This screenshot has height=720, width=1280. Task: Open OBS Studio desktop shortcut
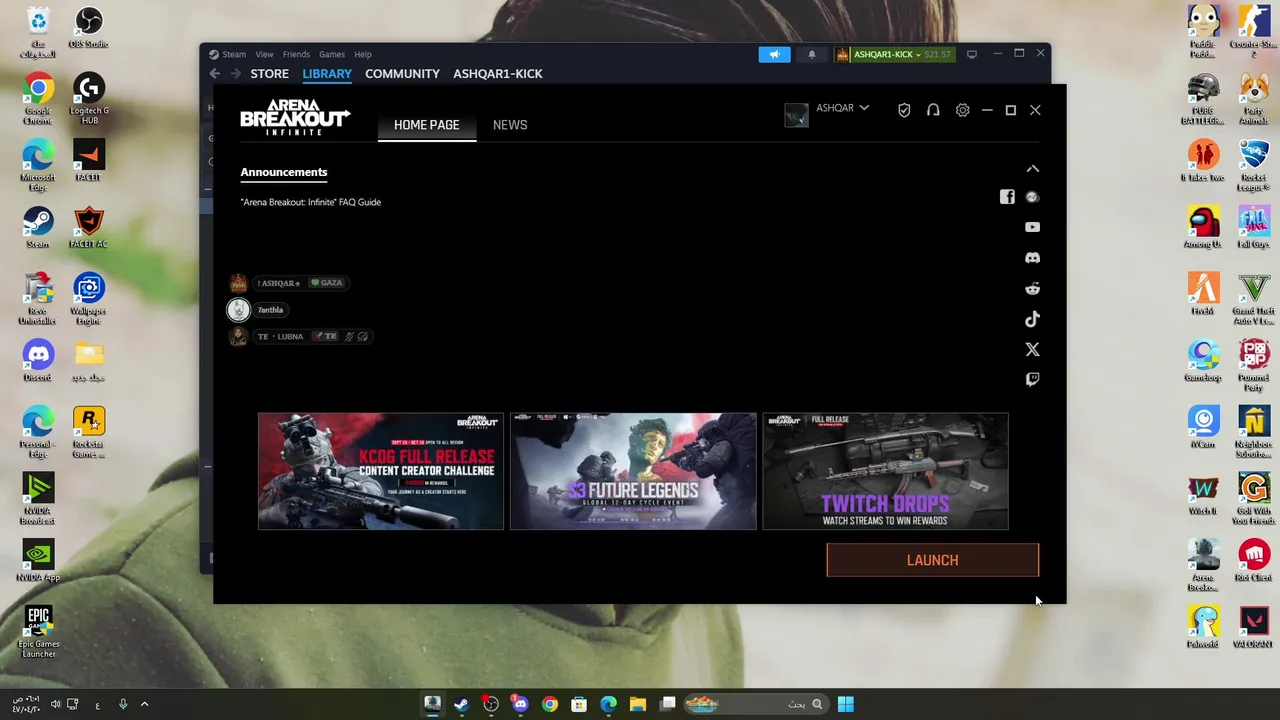click(x=88, y=28)
